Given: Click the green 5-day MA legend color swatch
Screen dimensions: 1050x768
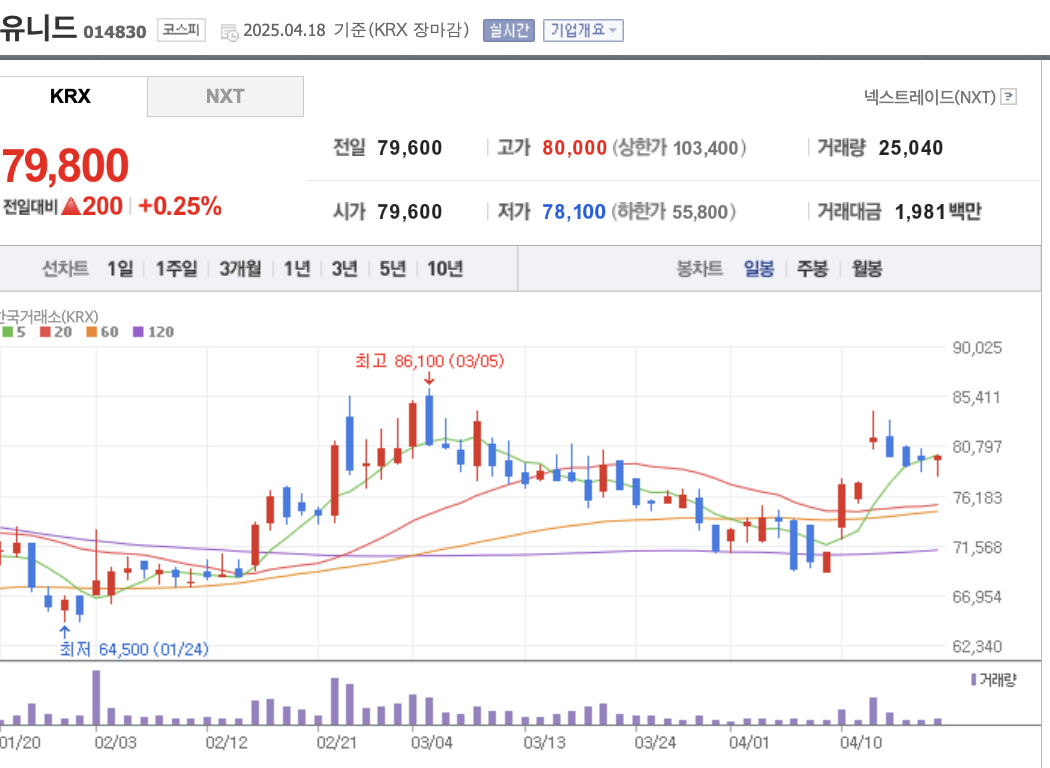Looking at the screenshot, I should [x=7, y=332].
